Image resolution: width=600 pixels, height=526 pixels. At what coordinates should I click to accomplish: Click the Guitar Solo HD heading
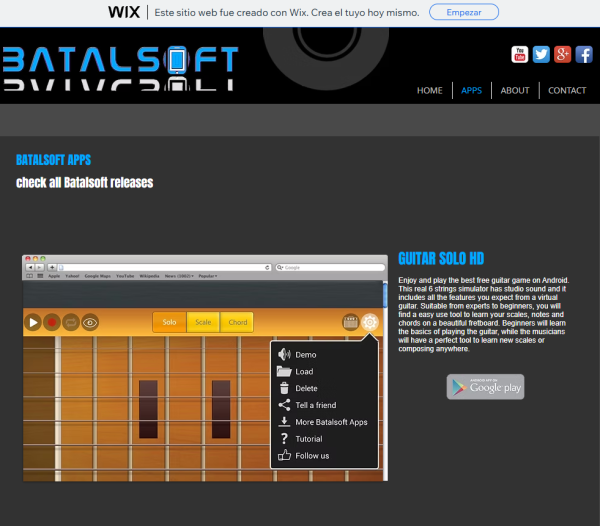pyautogui.click(x=441, y=259)
